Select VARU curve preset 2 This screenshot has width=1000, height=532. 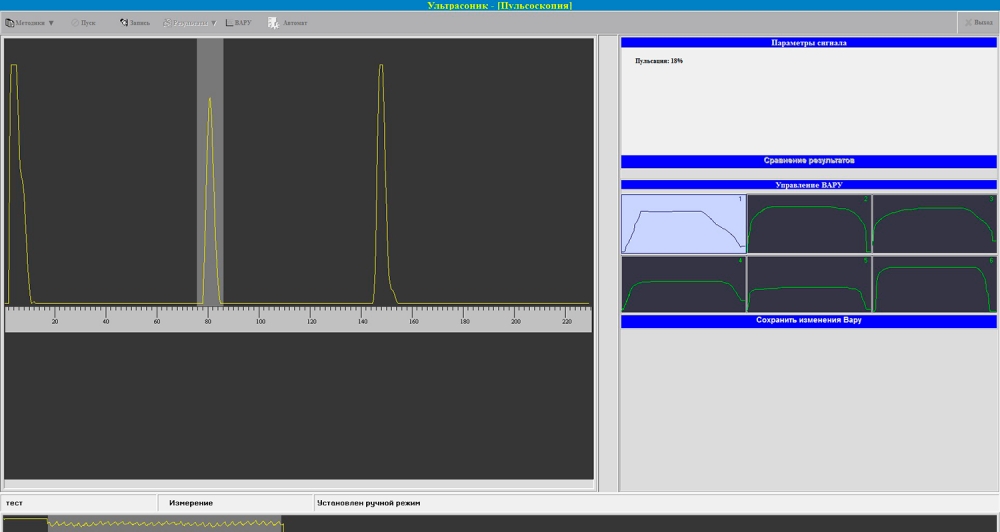(x=809, y=224)
